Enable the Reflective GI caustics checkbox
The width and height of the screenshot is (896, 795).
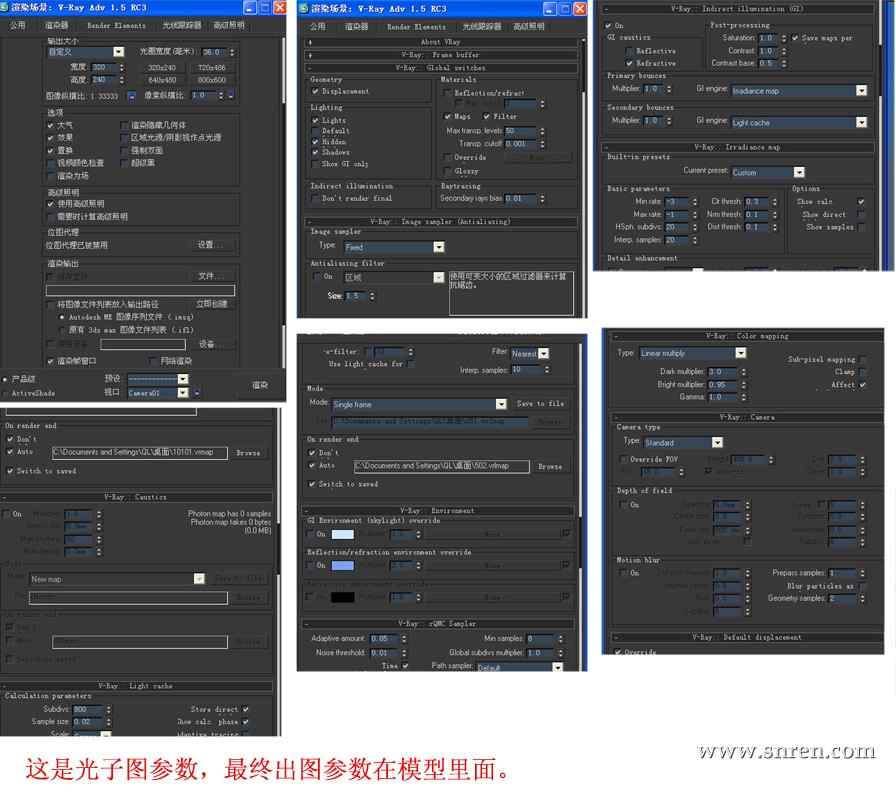tap(629, 51)
